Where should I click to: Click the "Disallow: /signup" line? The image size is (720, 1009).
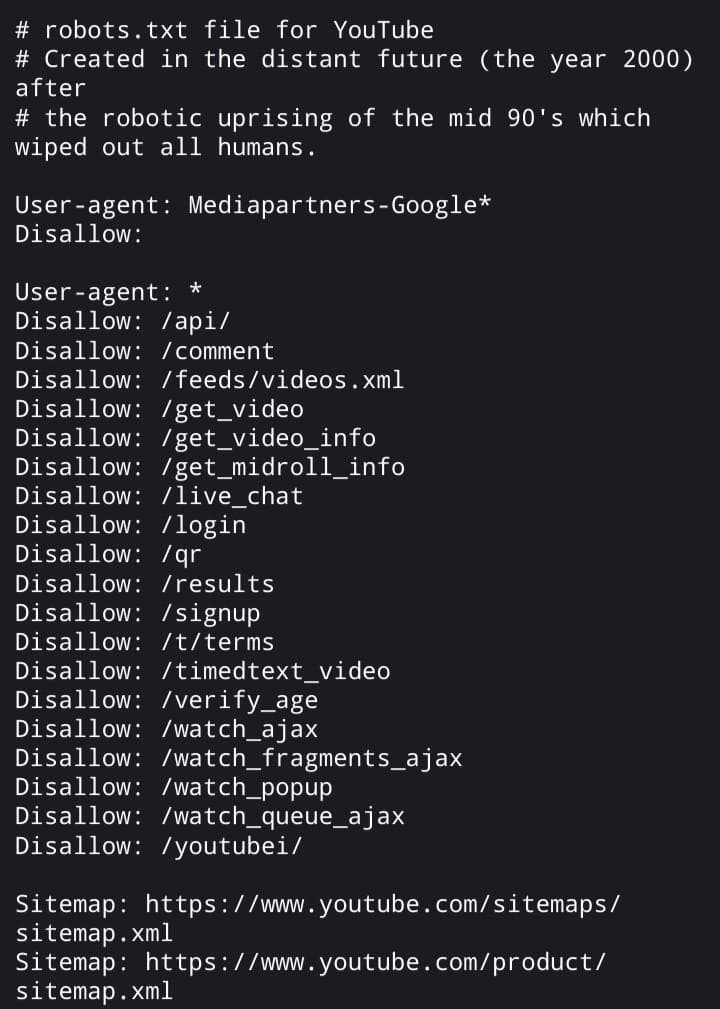click(137, 613)
